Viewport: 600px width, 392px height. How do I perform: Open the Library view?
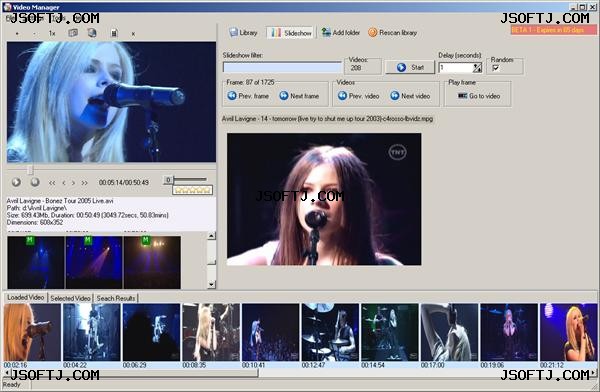(x=243, y=33)
